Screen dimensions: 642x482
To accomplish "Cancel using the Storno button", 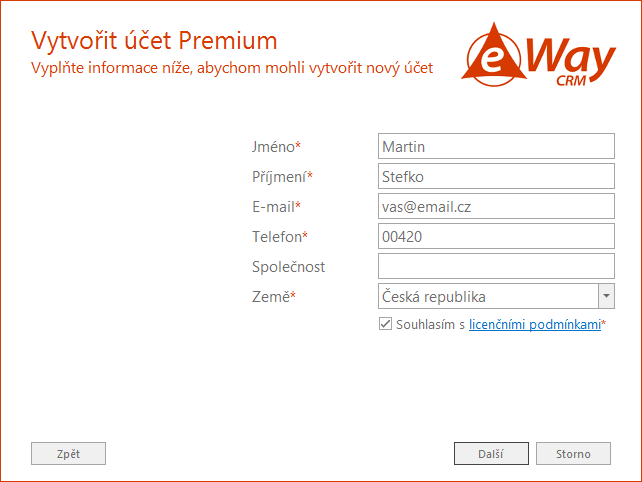I will (x=573, y=453).
